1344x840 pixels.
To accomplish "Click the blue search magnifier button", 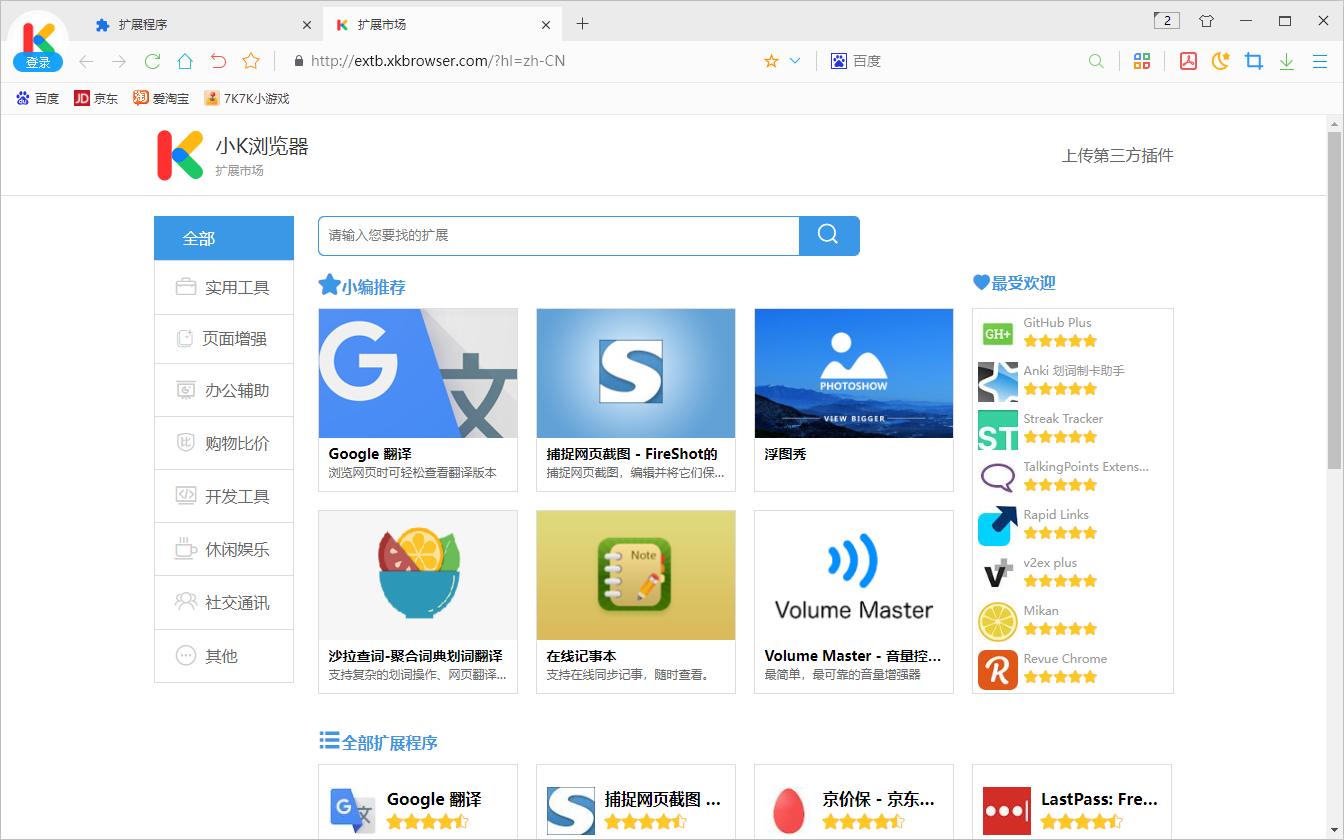I will (829, 235).
